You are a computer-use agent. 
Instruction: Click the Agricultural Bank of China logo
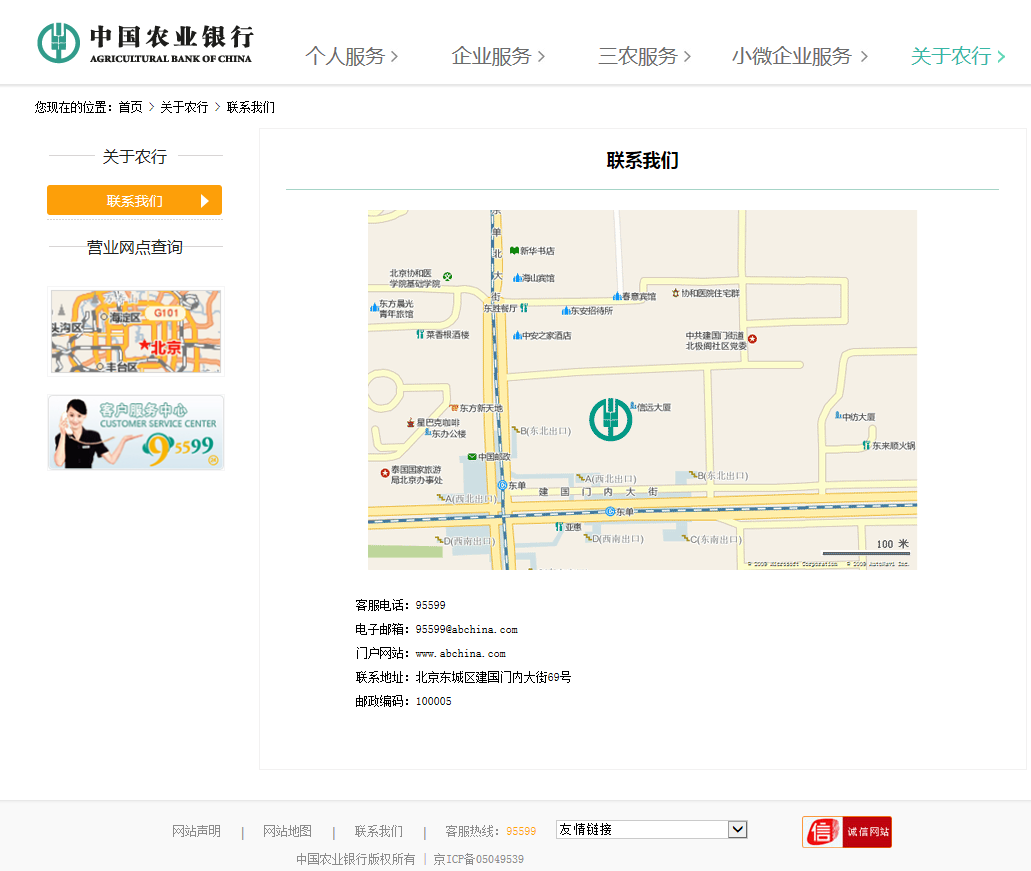(x=145, y=43)
